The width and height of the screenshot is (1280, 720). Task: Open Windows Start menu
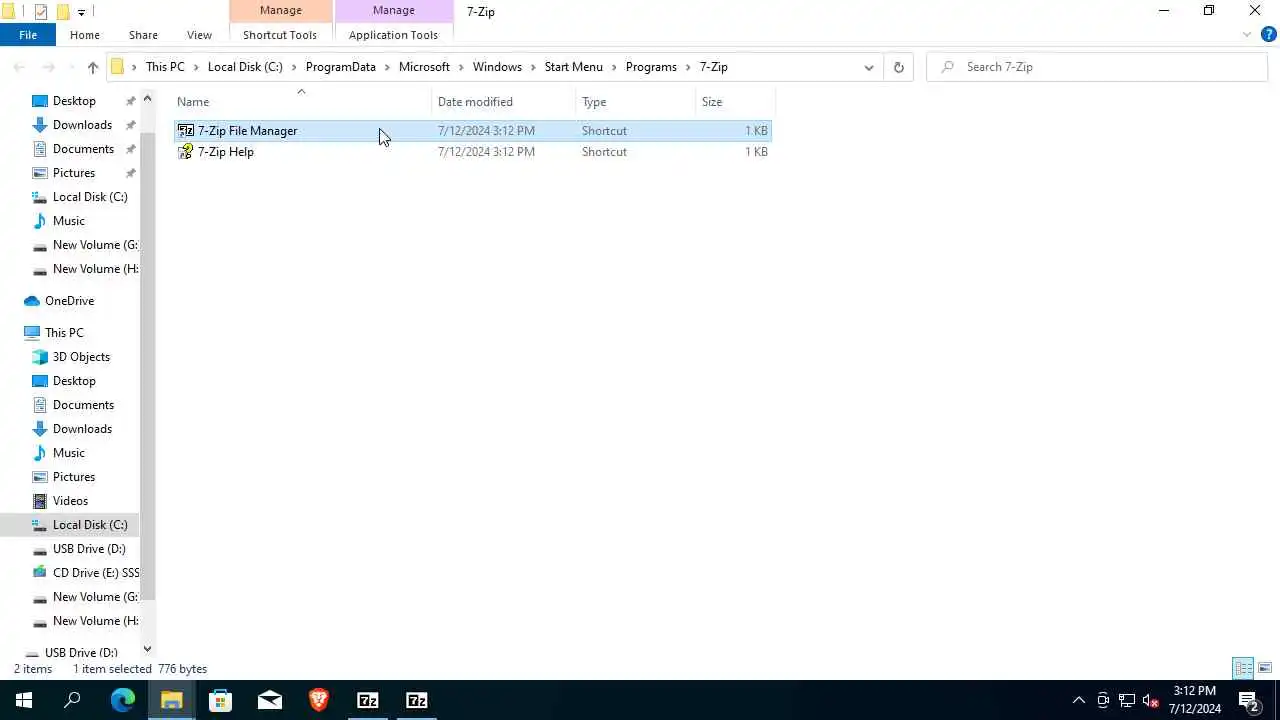24,700
